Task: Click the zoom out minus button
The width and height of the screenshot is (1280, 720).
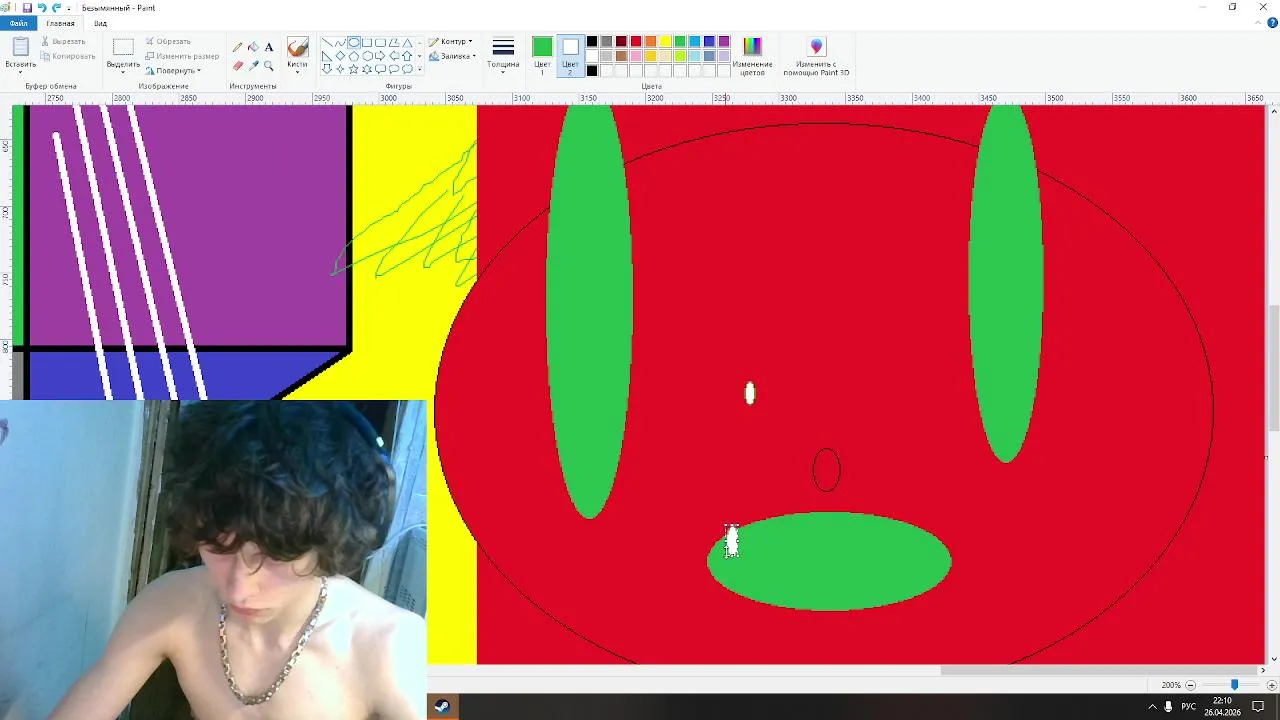Action: point(1190,685)
